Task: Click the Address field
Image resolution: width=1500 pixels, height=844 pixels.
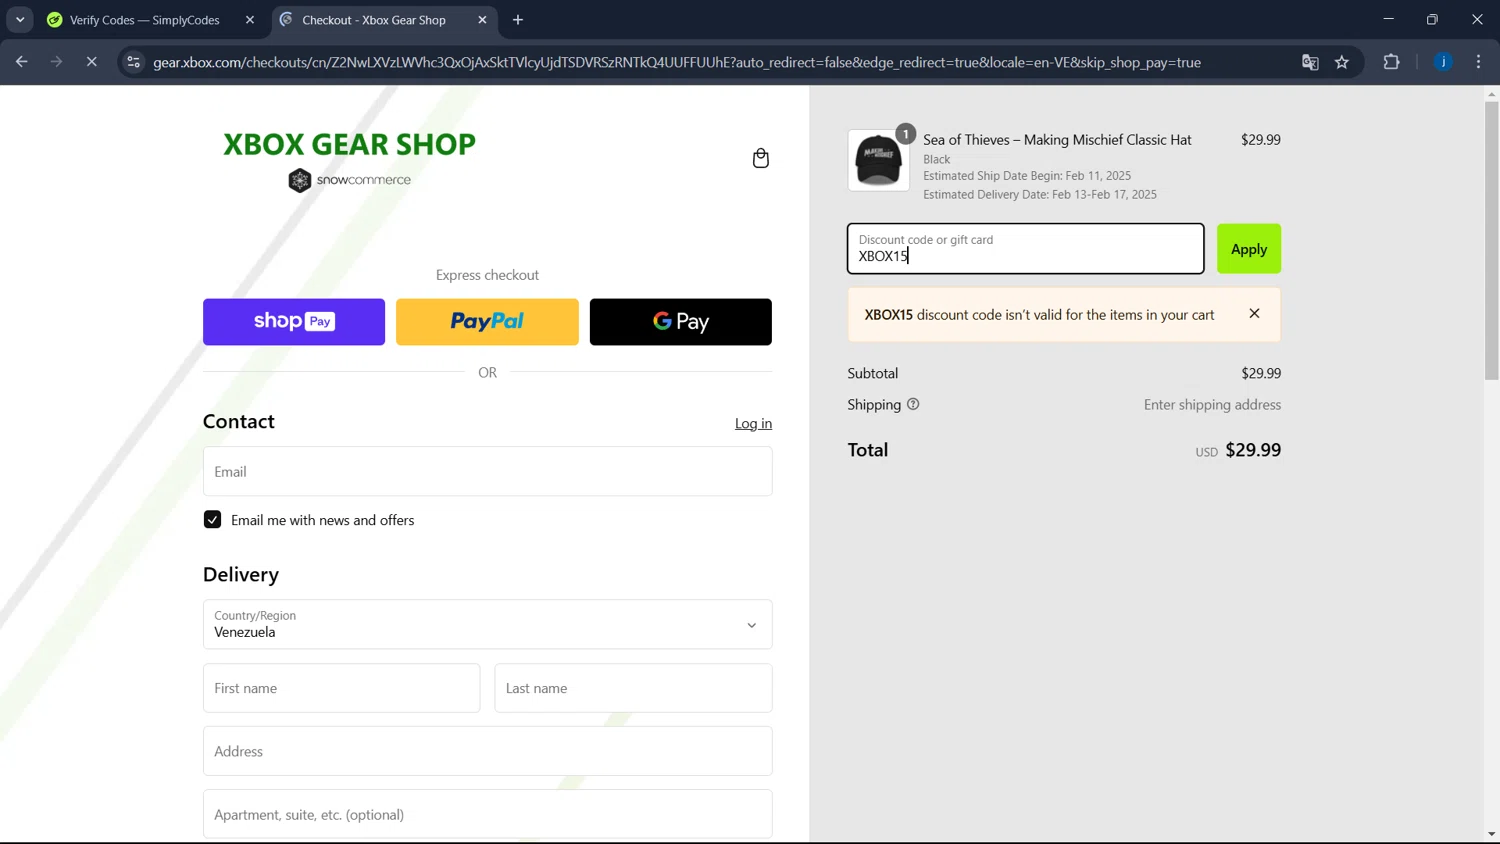Action: point(487,751)
